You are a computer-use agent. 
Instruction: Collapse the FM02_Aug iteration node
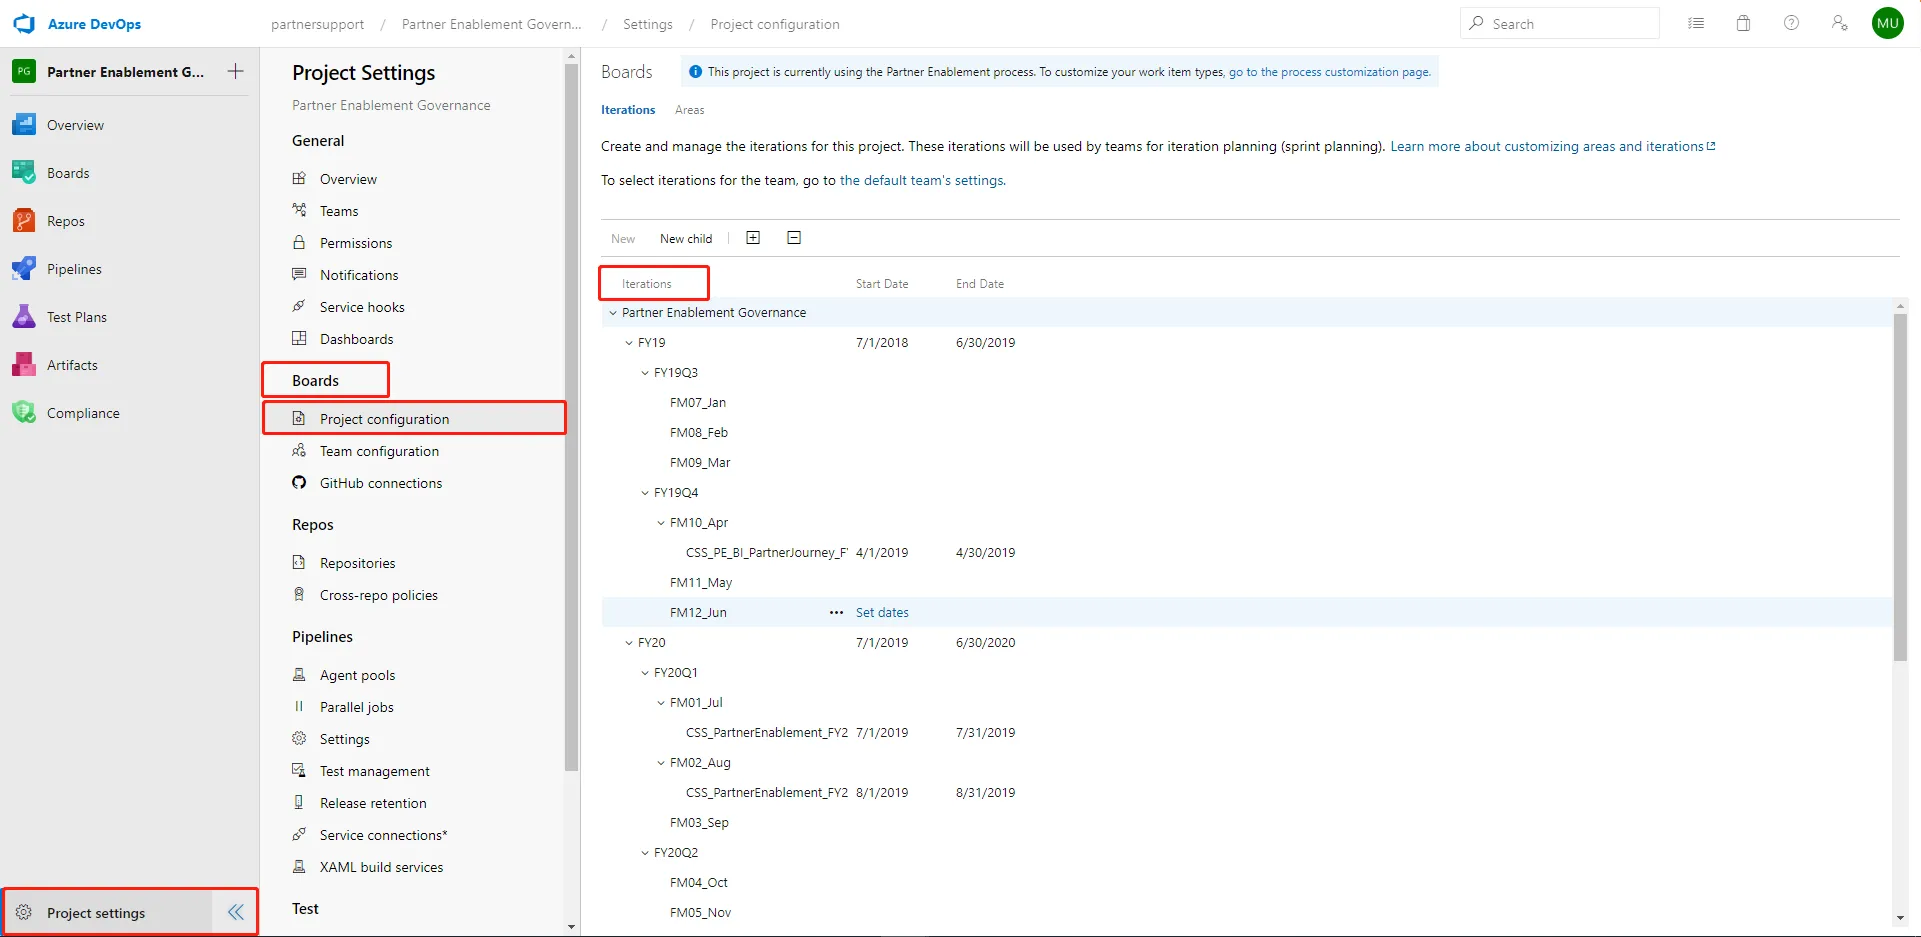click(661, 763)
